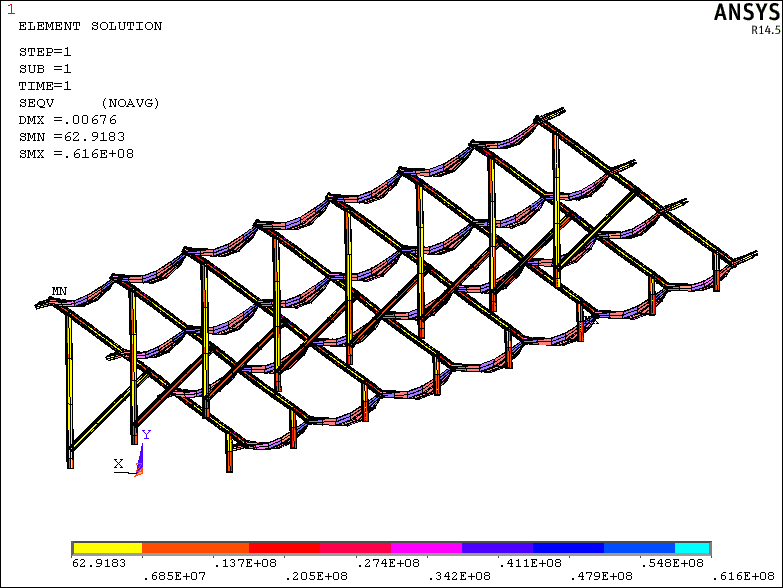Click the STEP=1 label
This screenshot has width=783, height=588.
pyautogui.click(x=46, y=52)
